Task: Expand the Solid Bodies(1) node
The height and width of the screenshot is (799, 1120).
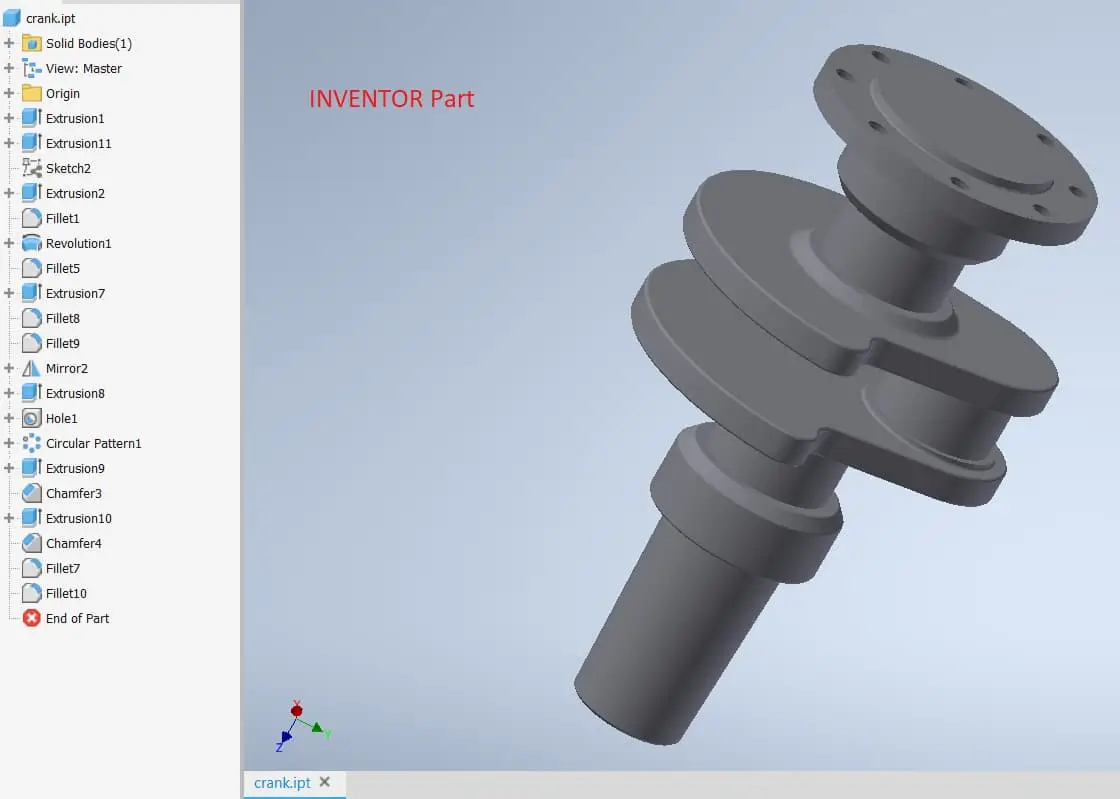Action: coord(9,43)
